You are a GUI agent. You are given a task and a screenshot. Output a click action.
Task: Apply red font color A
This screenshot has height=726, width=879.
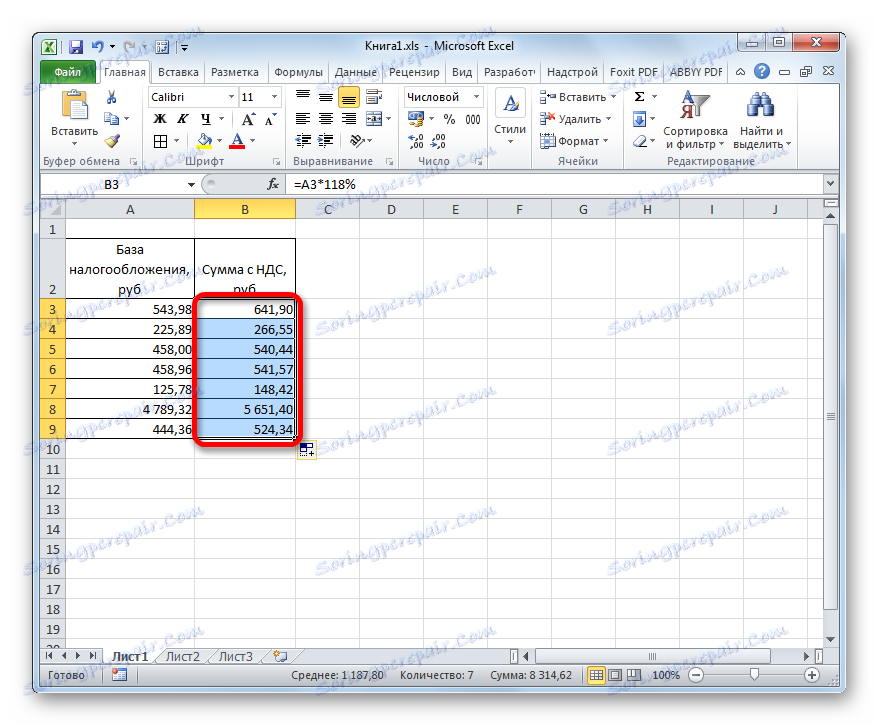pos(237,141)
